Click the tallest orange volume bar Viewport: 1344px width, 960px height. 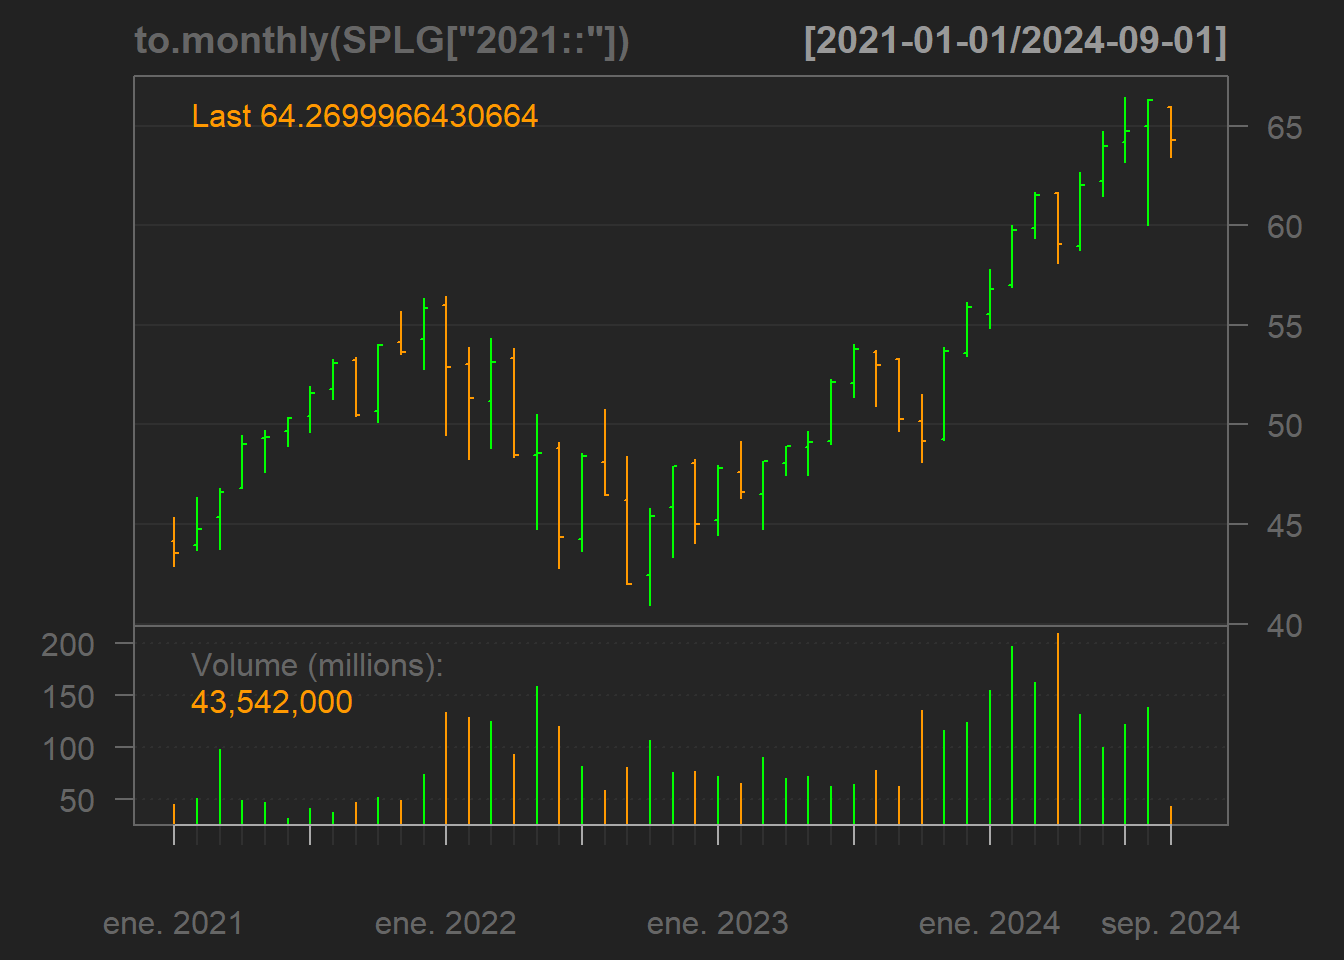(1058, 730)
